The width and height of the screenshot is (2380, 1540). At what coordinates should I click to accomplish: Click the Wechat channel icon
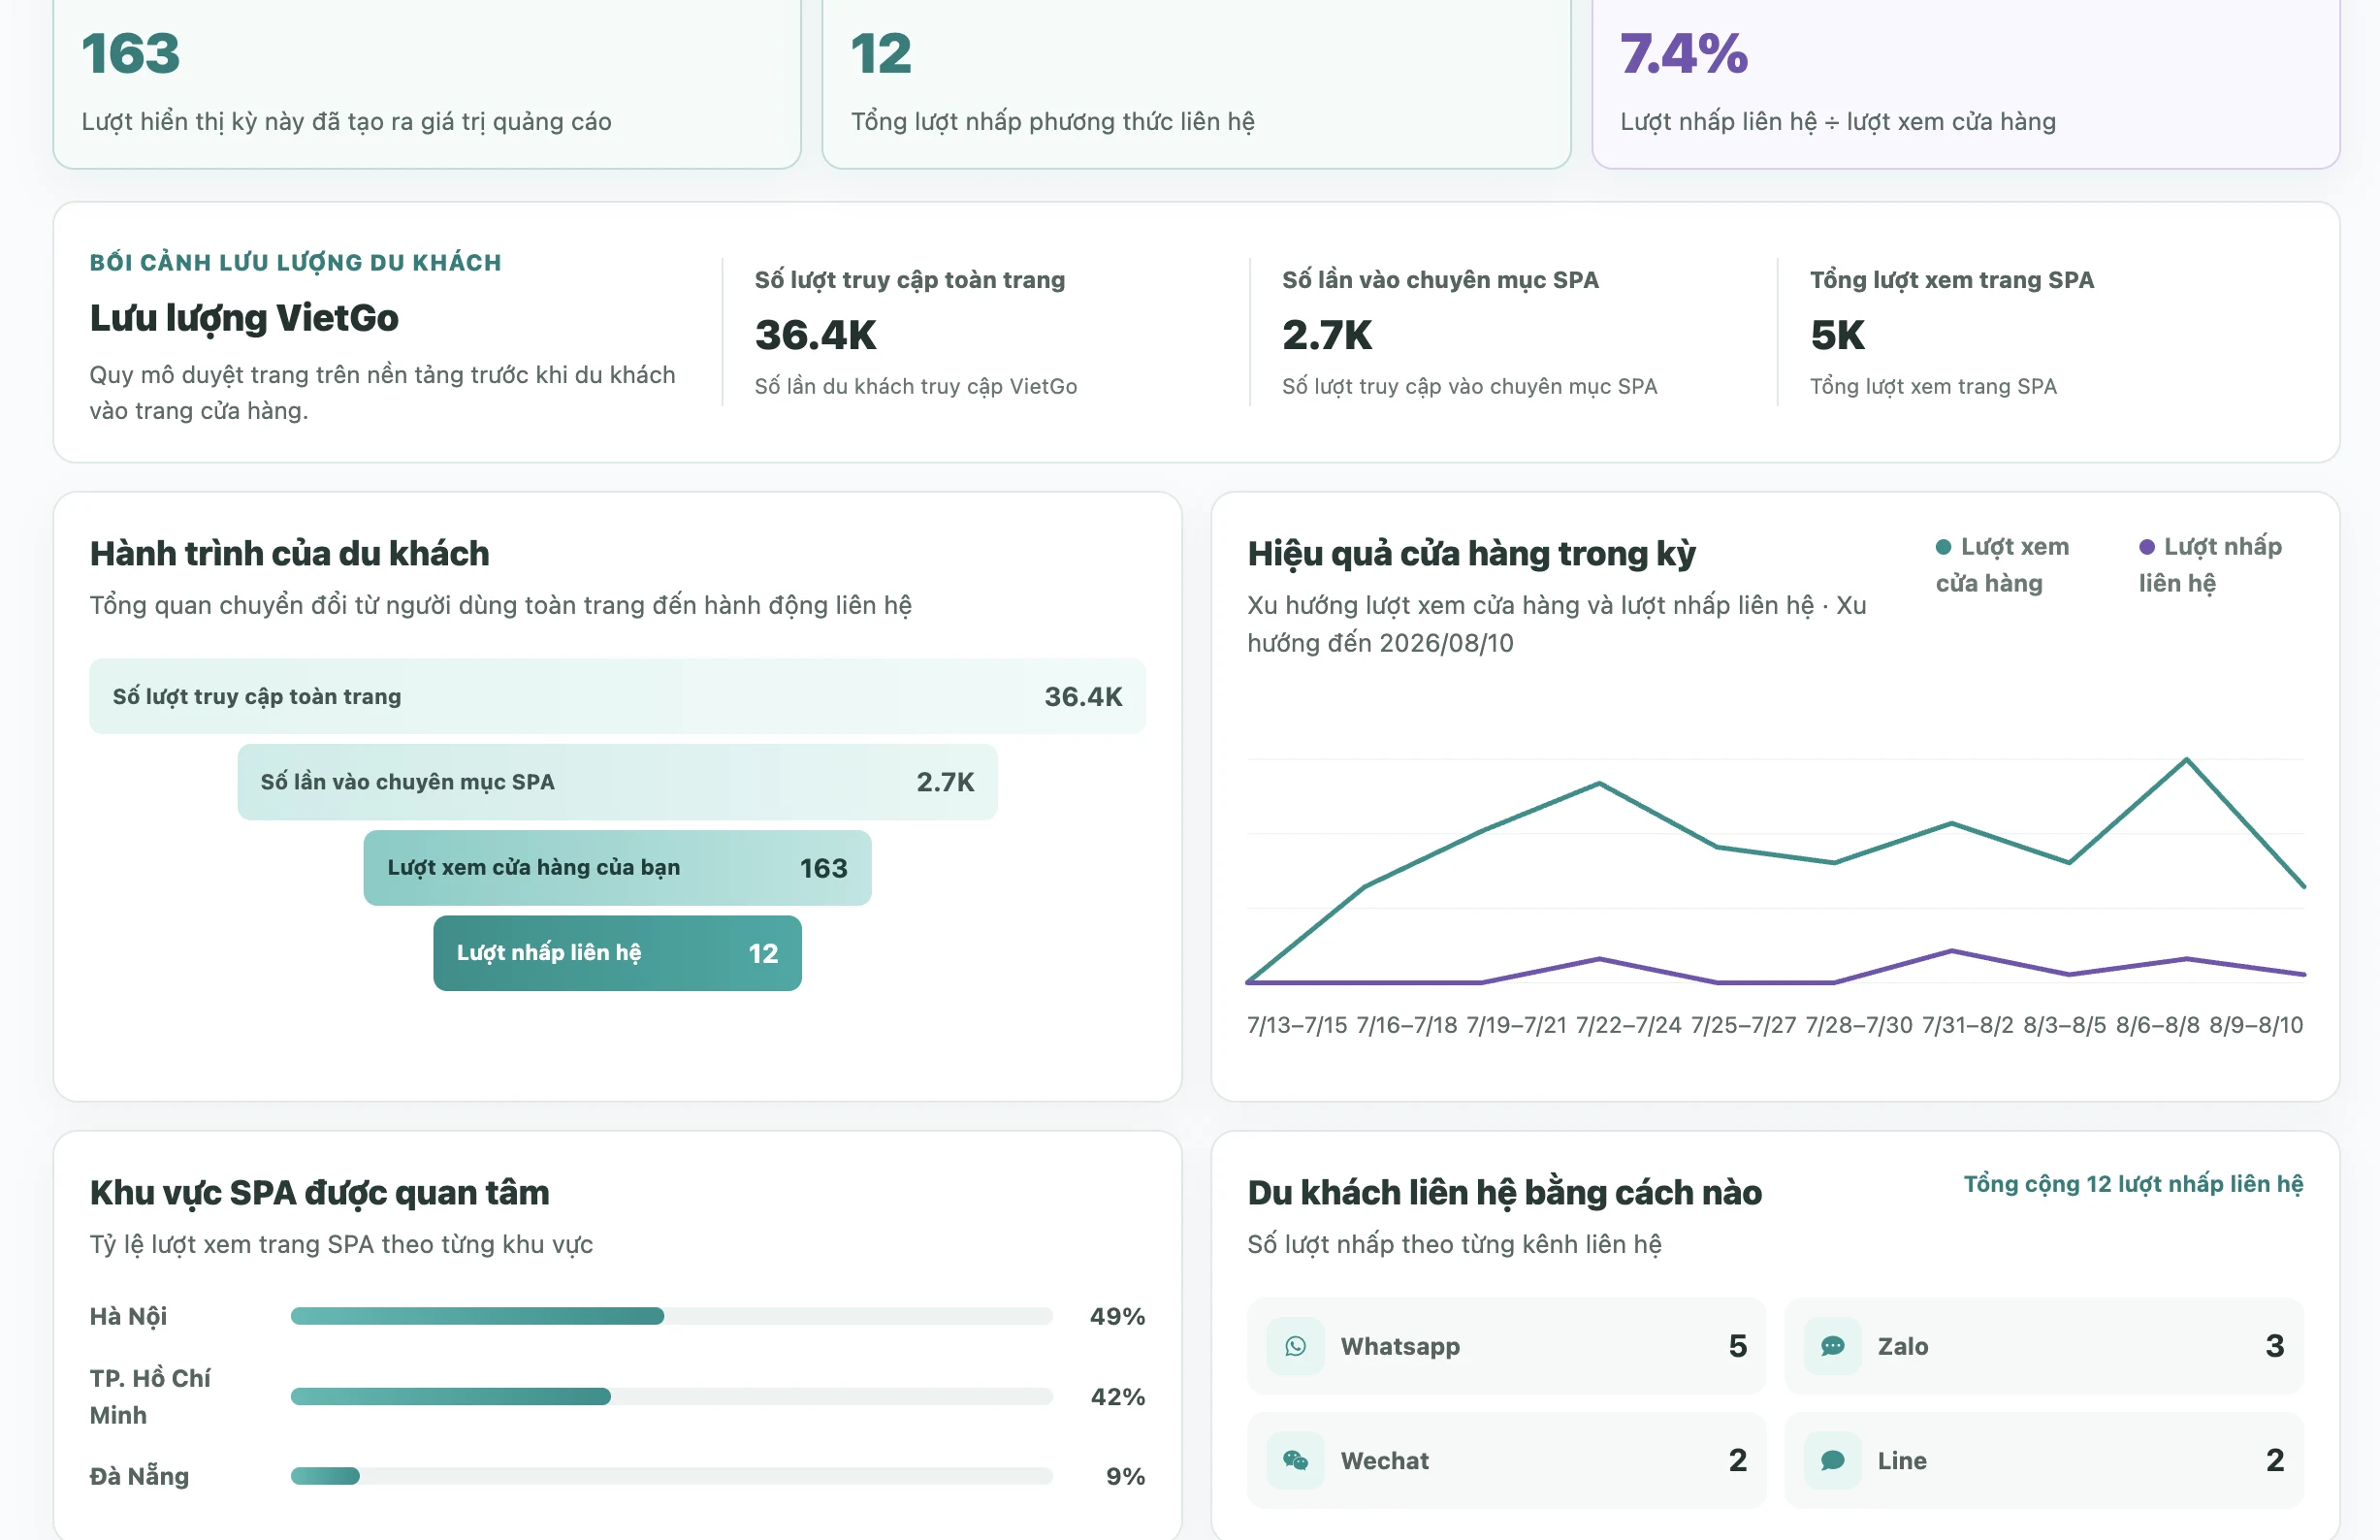pyautogui.click(x=1295, y=1461)
